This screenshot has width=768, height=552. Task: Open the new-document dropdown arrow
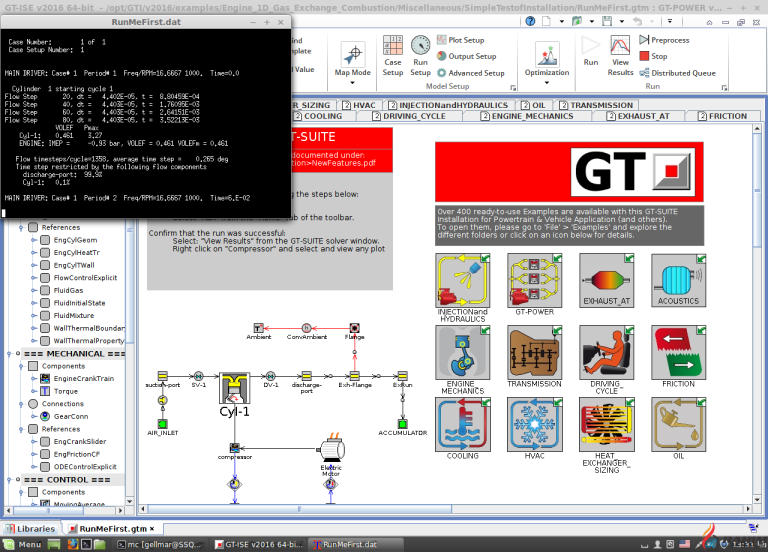coord(562,22)
